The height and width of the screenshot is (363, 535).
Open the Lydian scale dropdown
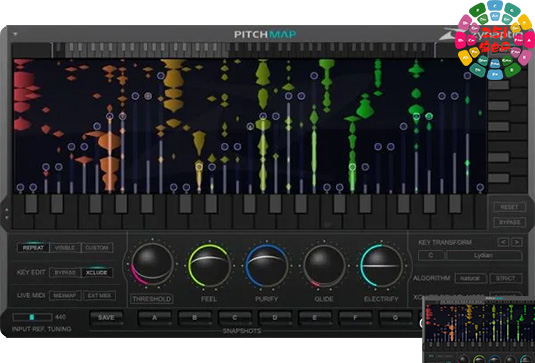484,255
